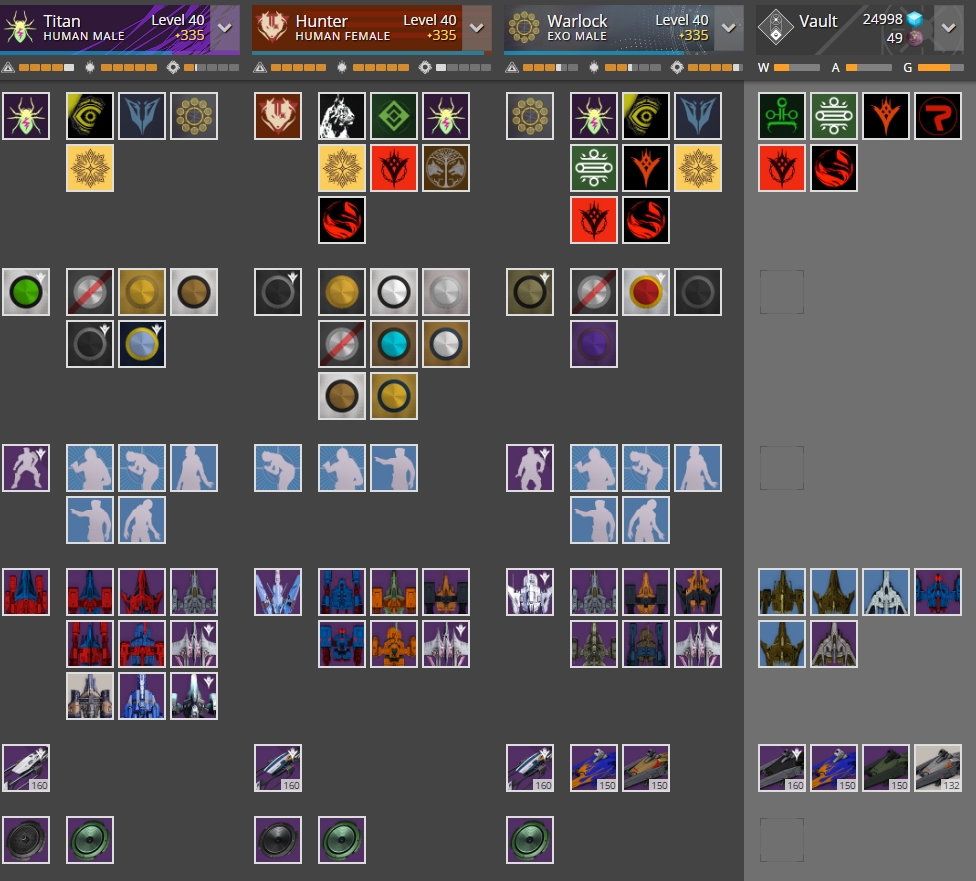Pick Hunter's brown Iron Banner tree emblem
The image size is (976, 881).
click(446, 168)
